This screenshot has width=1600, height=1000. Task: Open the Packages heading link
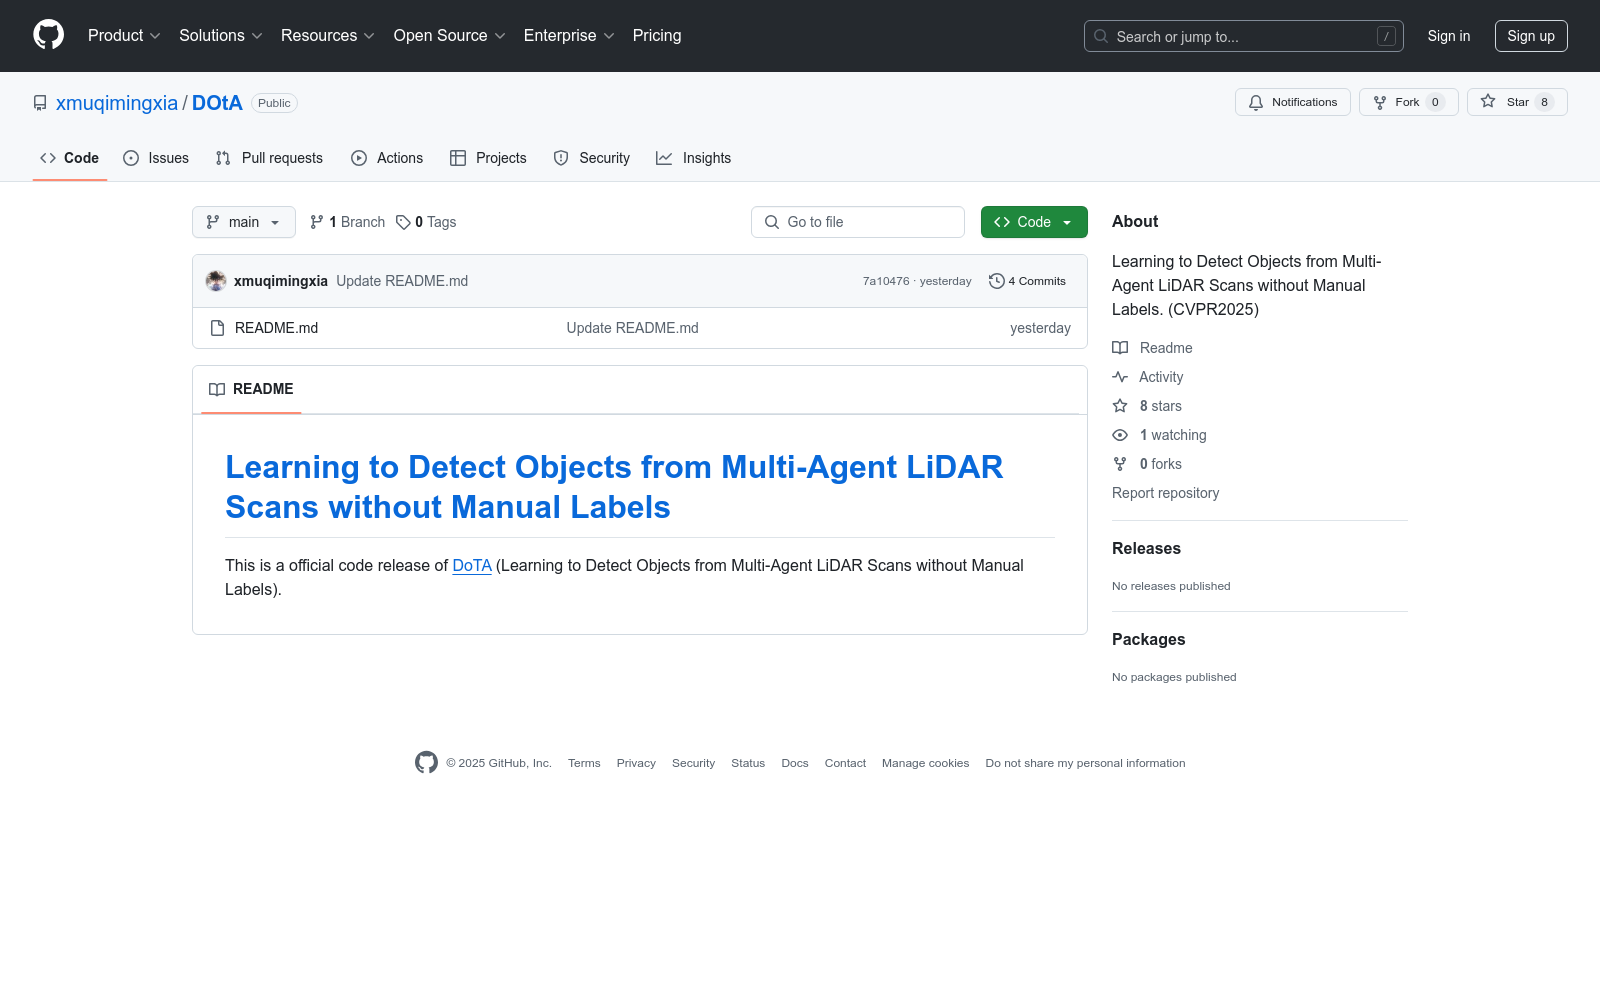coord(1148,639)
